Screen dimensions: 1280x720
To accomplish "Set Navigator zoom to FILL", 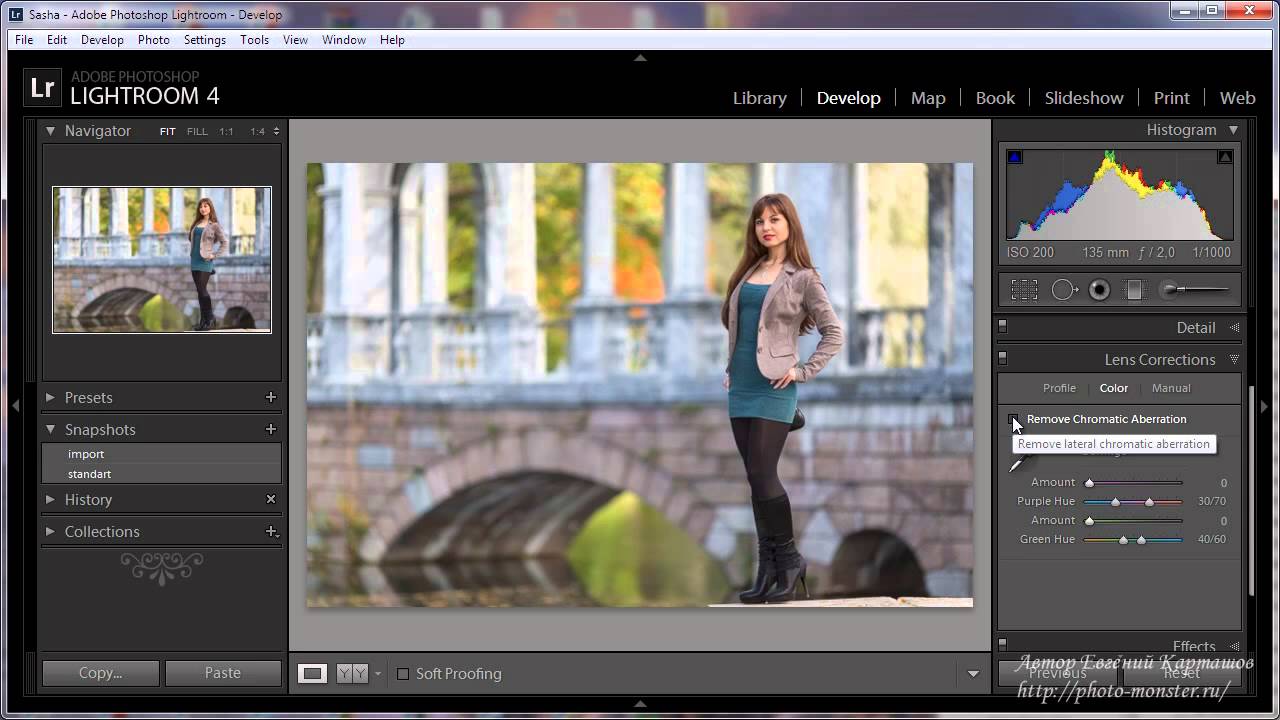I will (x=197, y=131).
